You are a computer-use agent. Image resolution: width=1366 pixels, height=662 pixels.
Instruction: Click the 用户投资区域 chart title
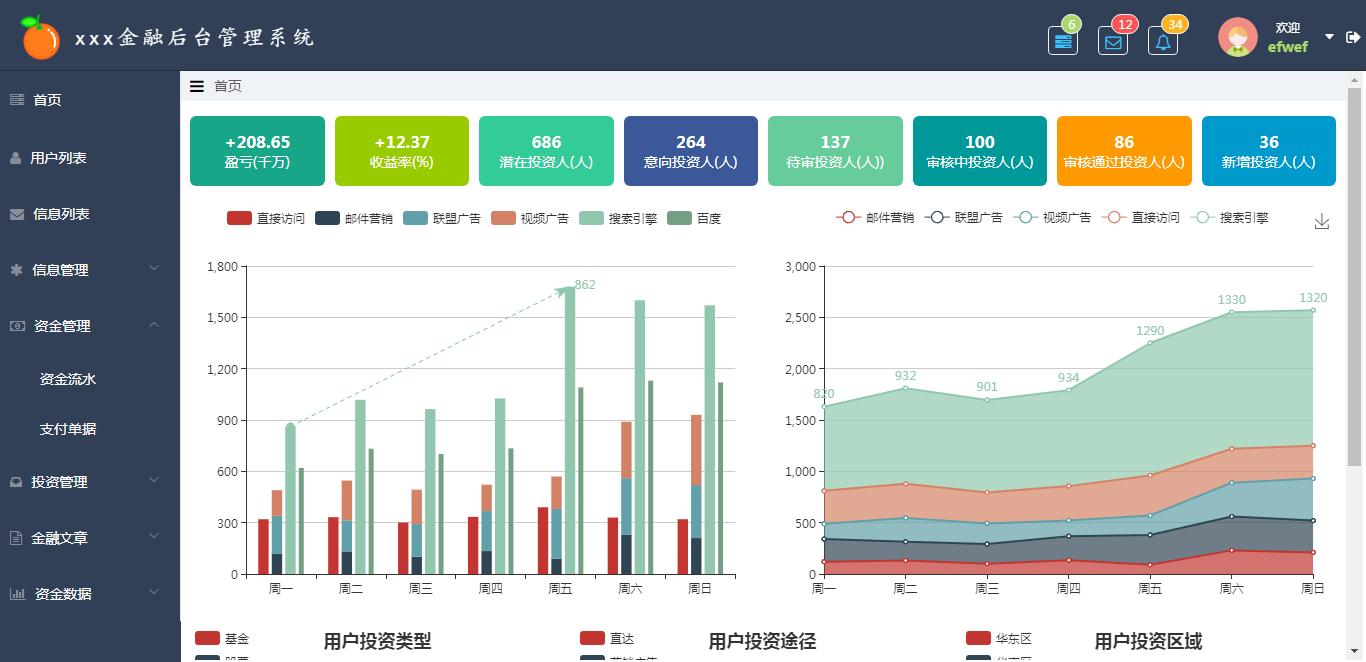pos(1148,641)
